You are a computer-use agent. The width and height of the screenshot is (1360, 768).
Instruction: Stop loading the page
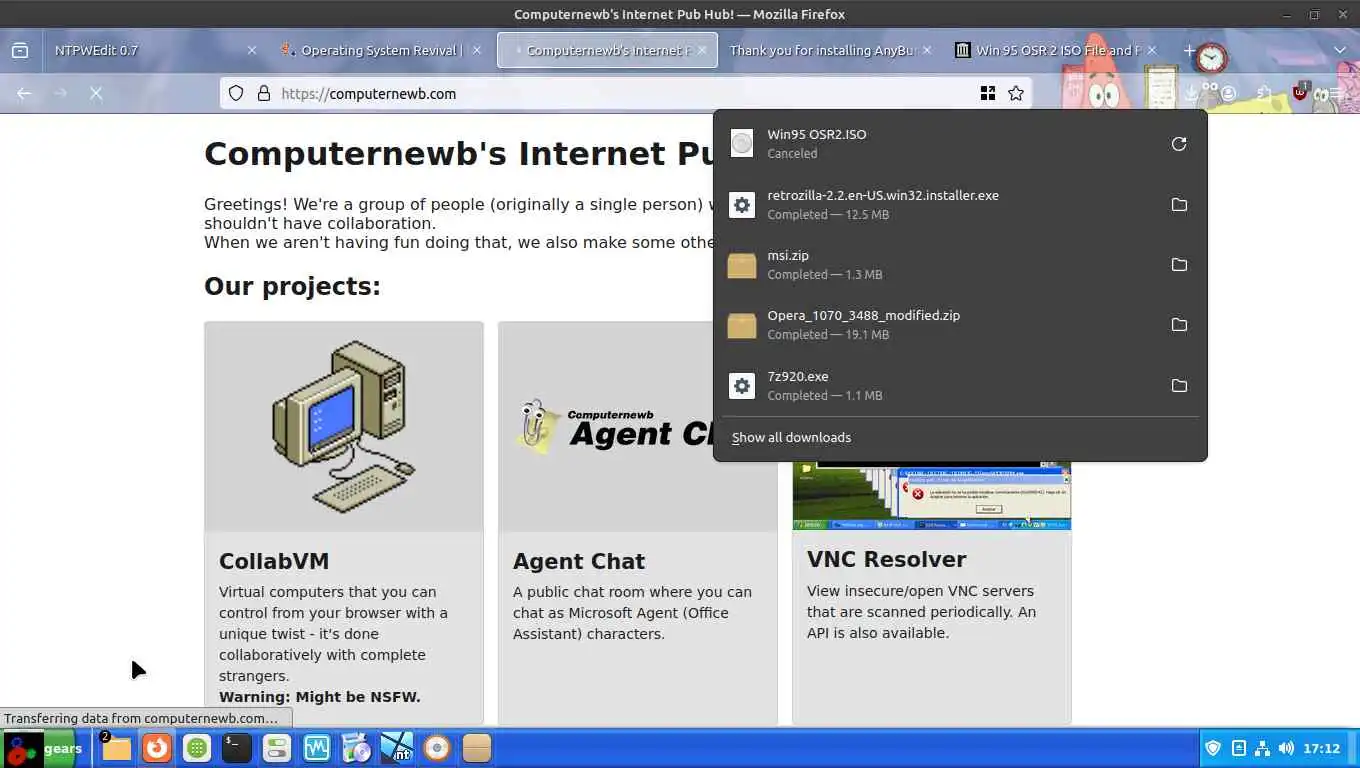[96, 93]
